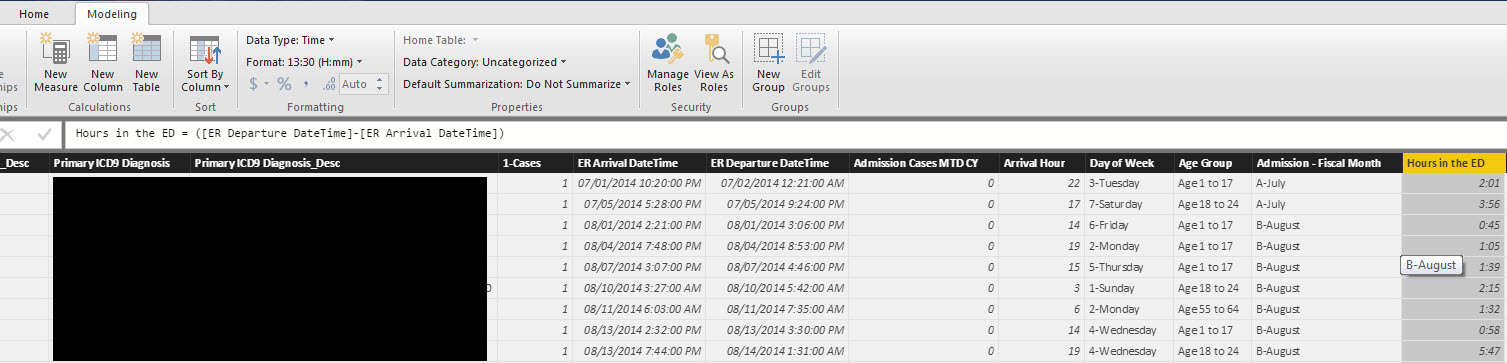Click day of week cell 6-Friday
Screen dimensions: 1507x363
pyautogui.click(x=1130, y=225)
